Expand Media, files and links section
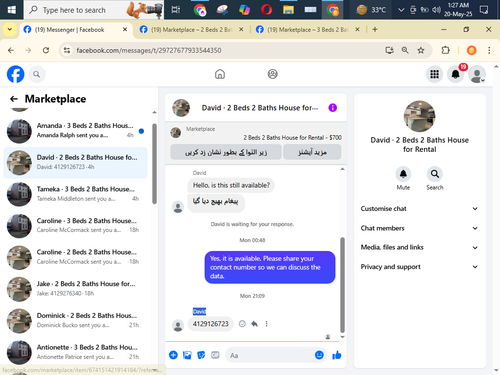Viewport: 500px width, 375px height. click(419, 247)
